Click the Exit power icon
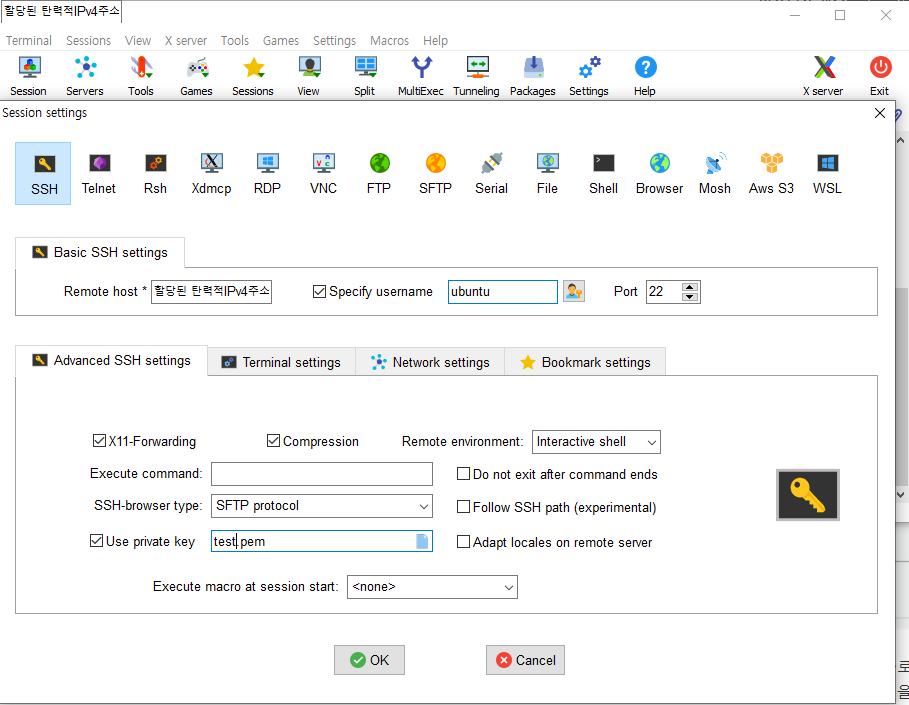 point(880,76)
